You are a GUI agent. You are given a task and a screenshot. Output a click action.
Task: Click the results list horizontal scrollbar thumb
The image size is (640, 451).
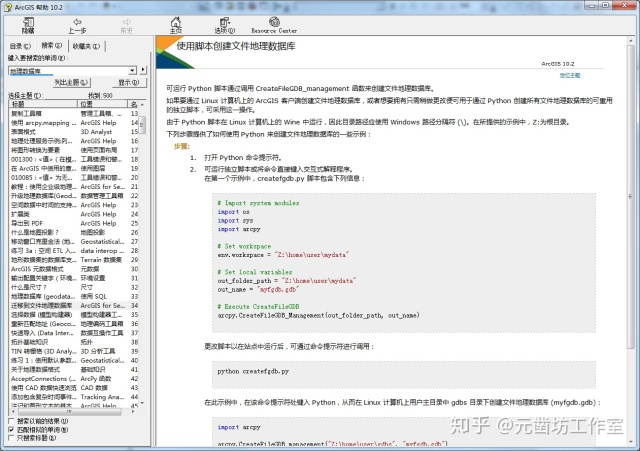69,412
